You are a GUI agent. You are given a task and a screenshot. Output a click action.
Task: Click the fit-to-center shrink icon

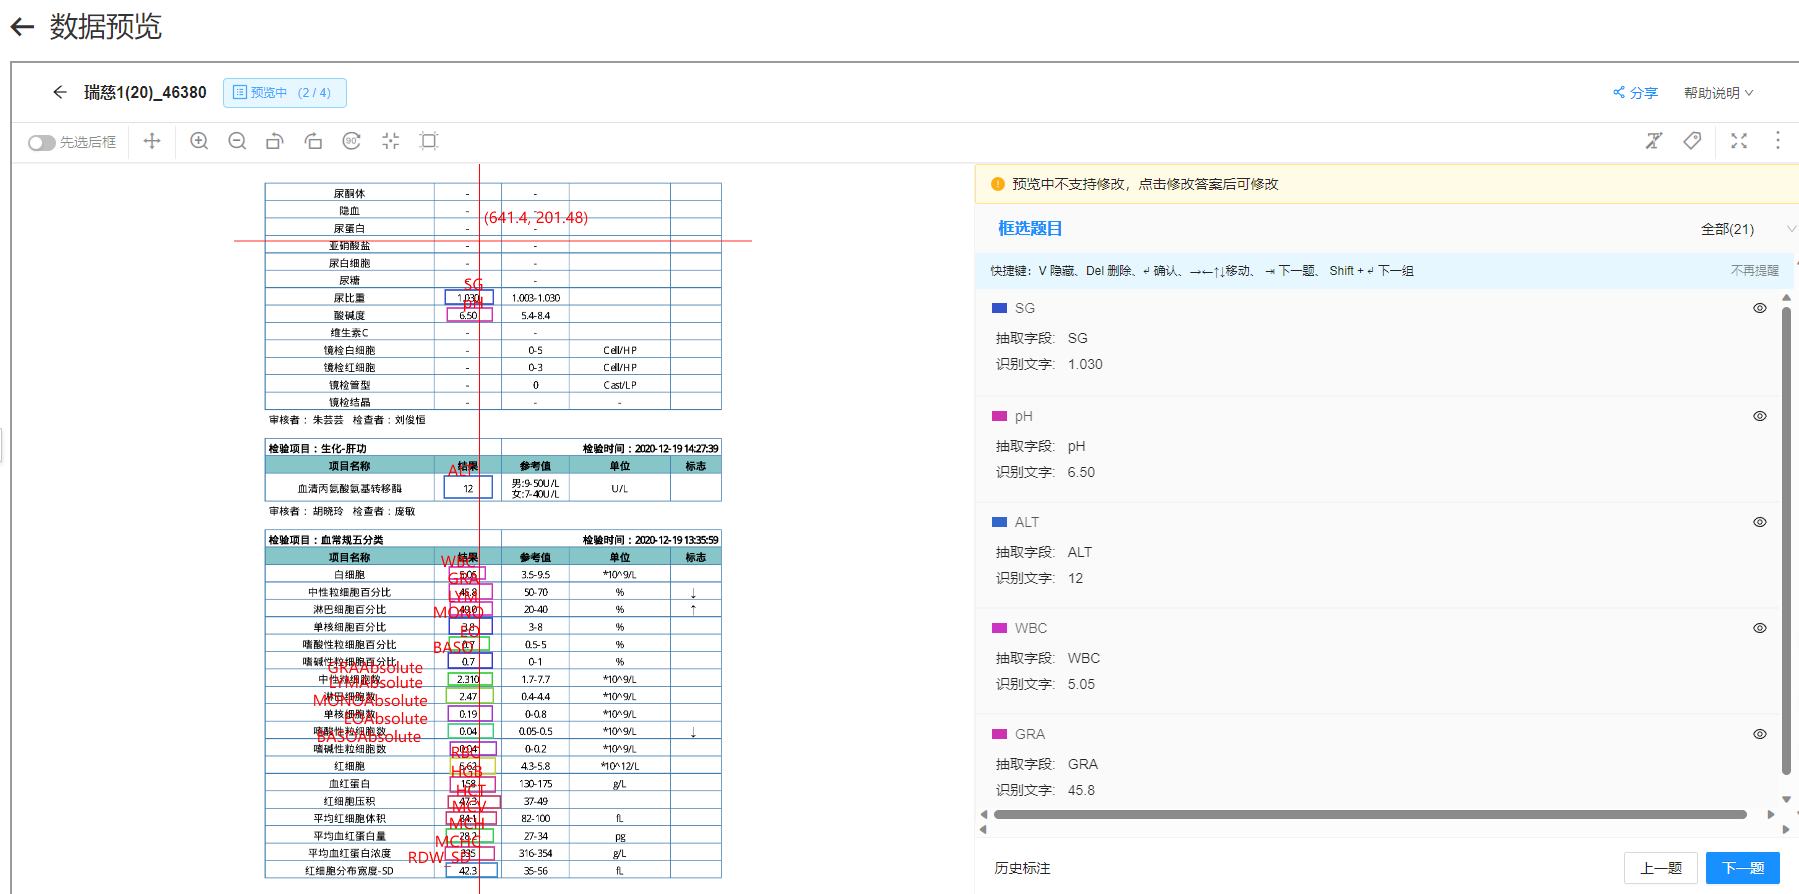tap(390, 141)
